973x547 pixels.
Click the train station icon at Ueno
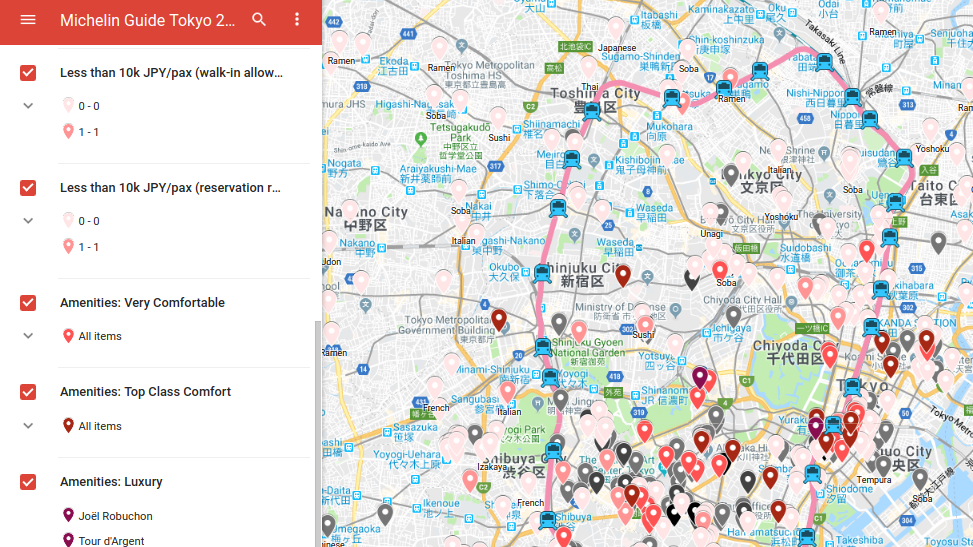click(x=895, y=202)
